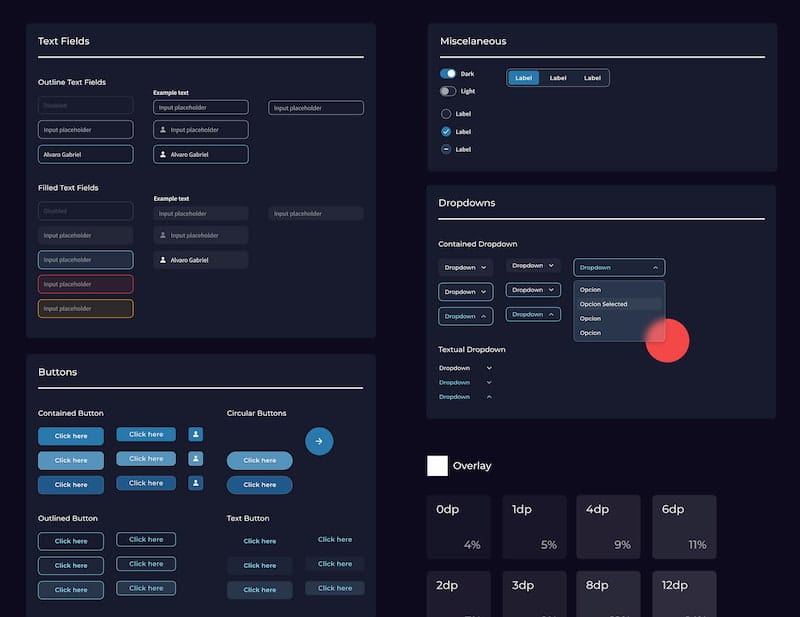Screen dimensions: 800x617
Task: Collapse the blue Textual Dropdown with up chevron
Action: click(x=465, y=397)
